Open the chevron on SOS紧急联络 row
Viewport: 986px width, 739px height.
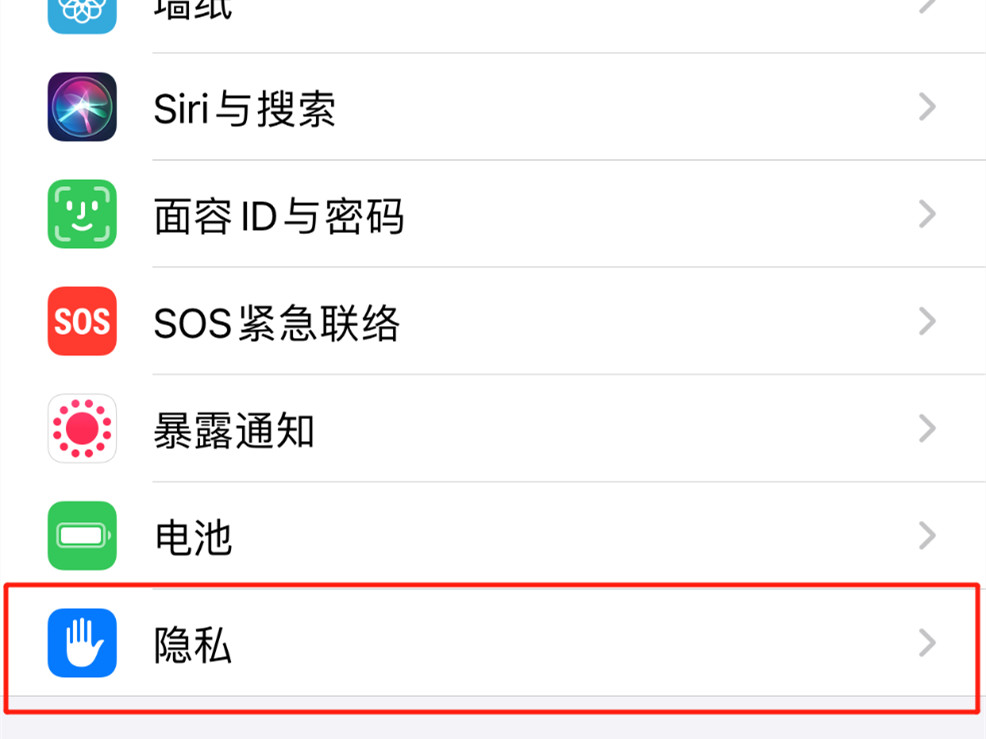click(x=928, y=321)
